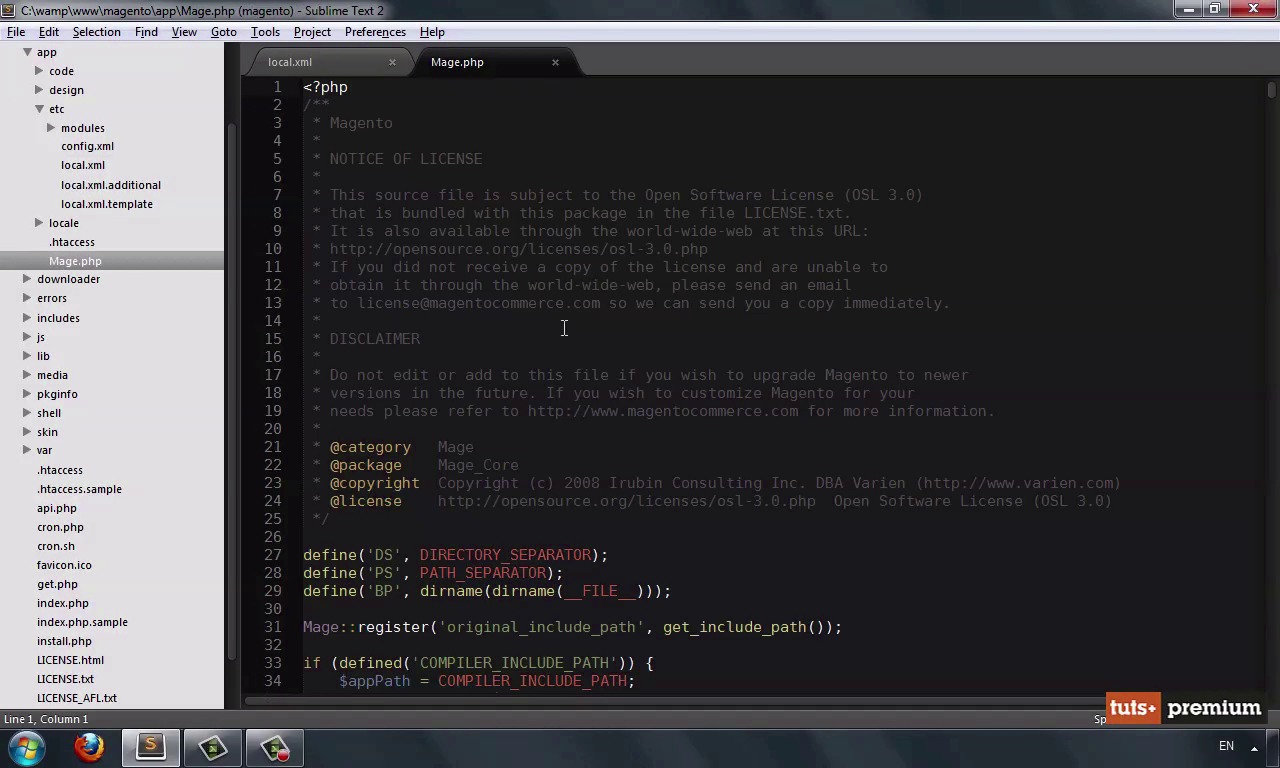Open api.php in the sidebar

pos(57,508)
